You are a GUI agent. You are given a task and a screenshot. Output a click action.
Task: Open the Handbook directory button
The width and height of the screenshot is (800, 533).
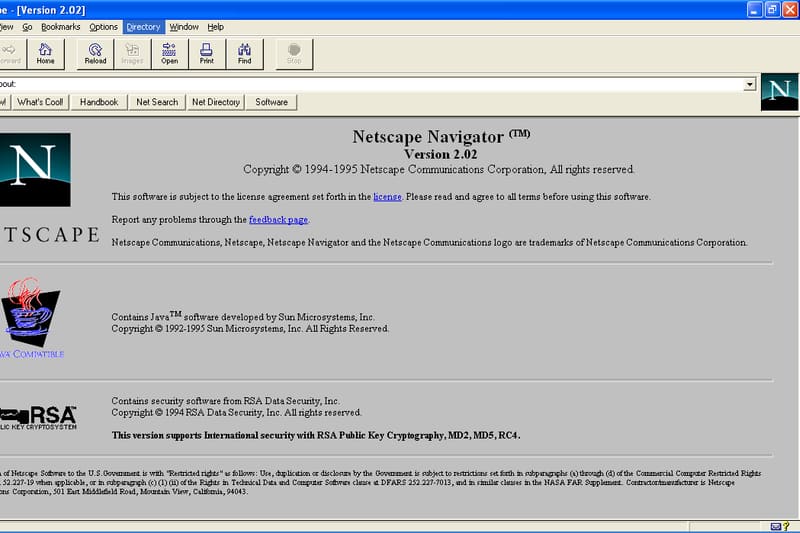[99, 102]
